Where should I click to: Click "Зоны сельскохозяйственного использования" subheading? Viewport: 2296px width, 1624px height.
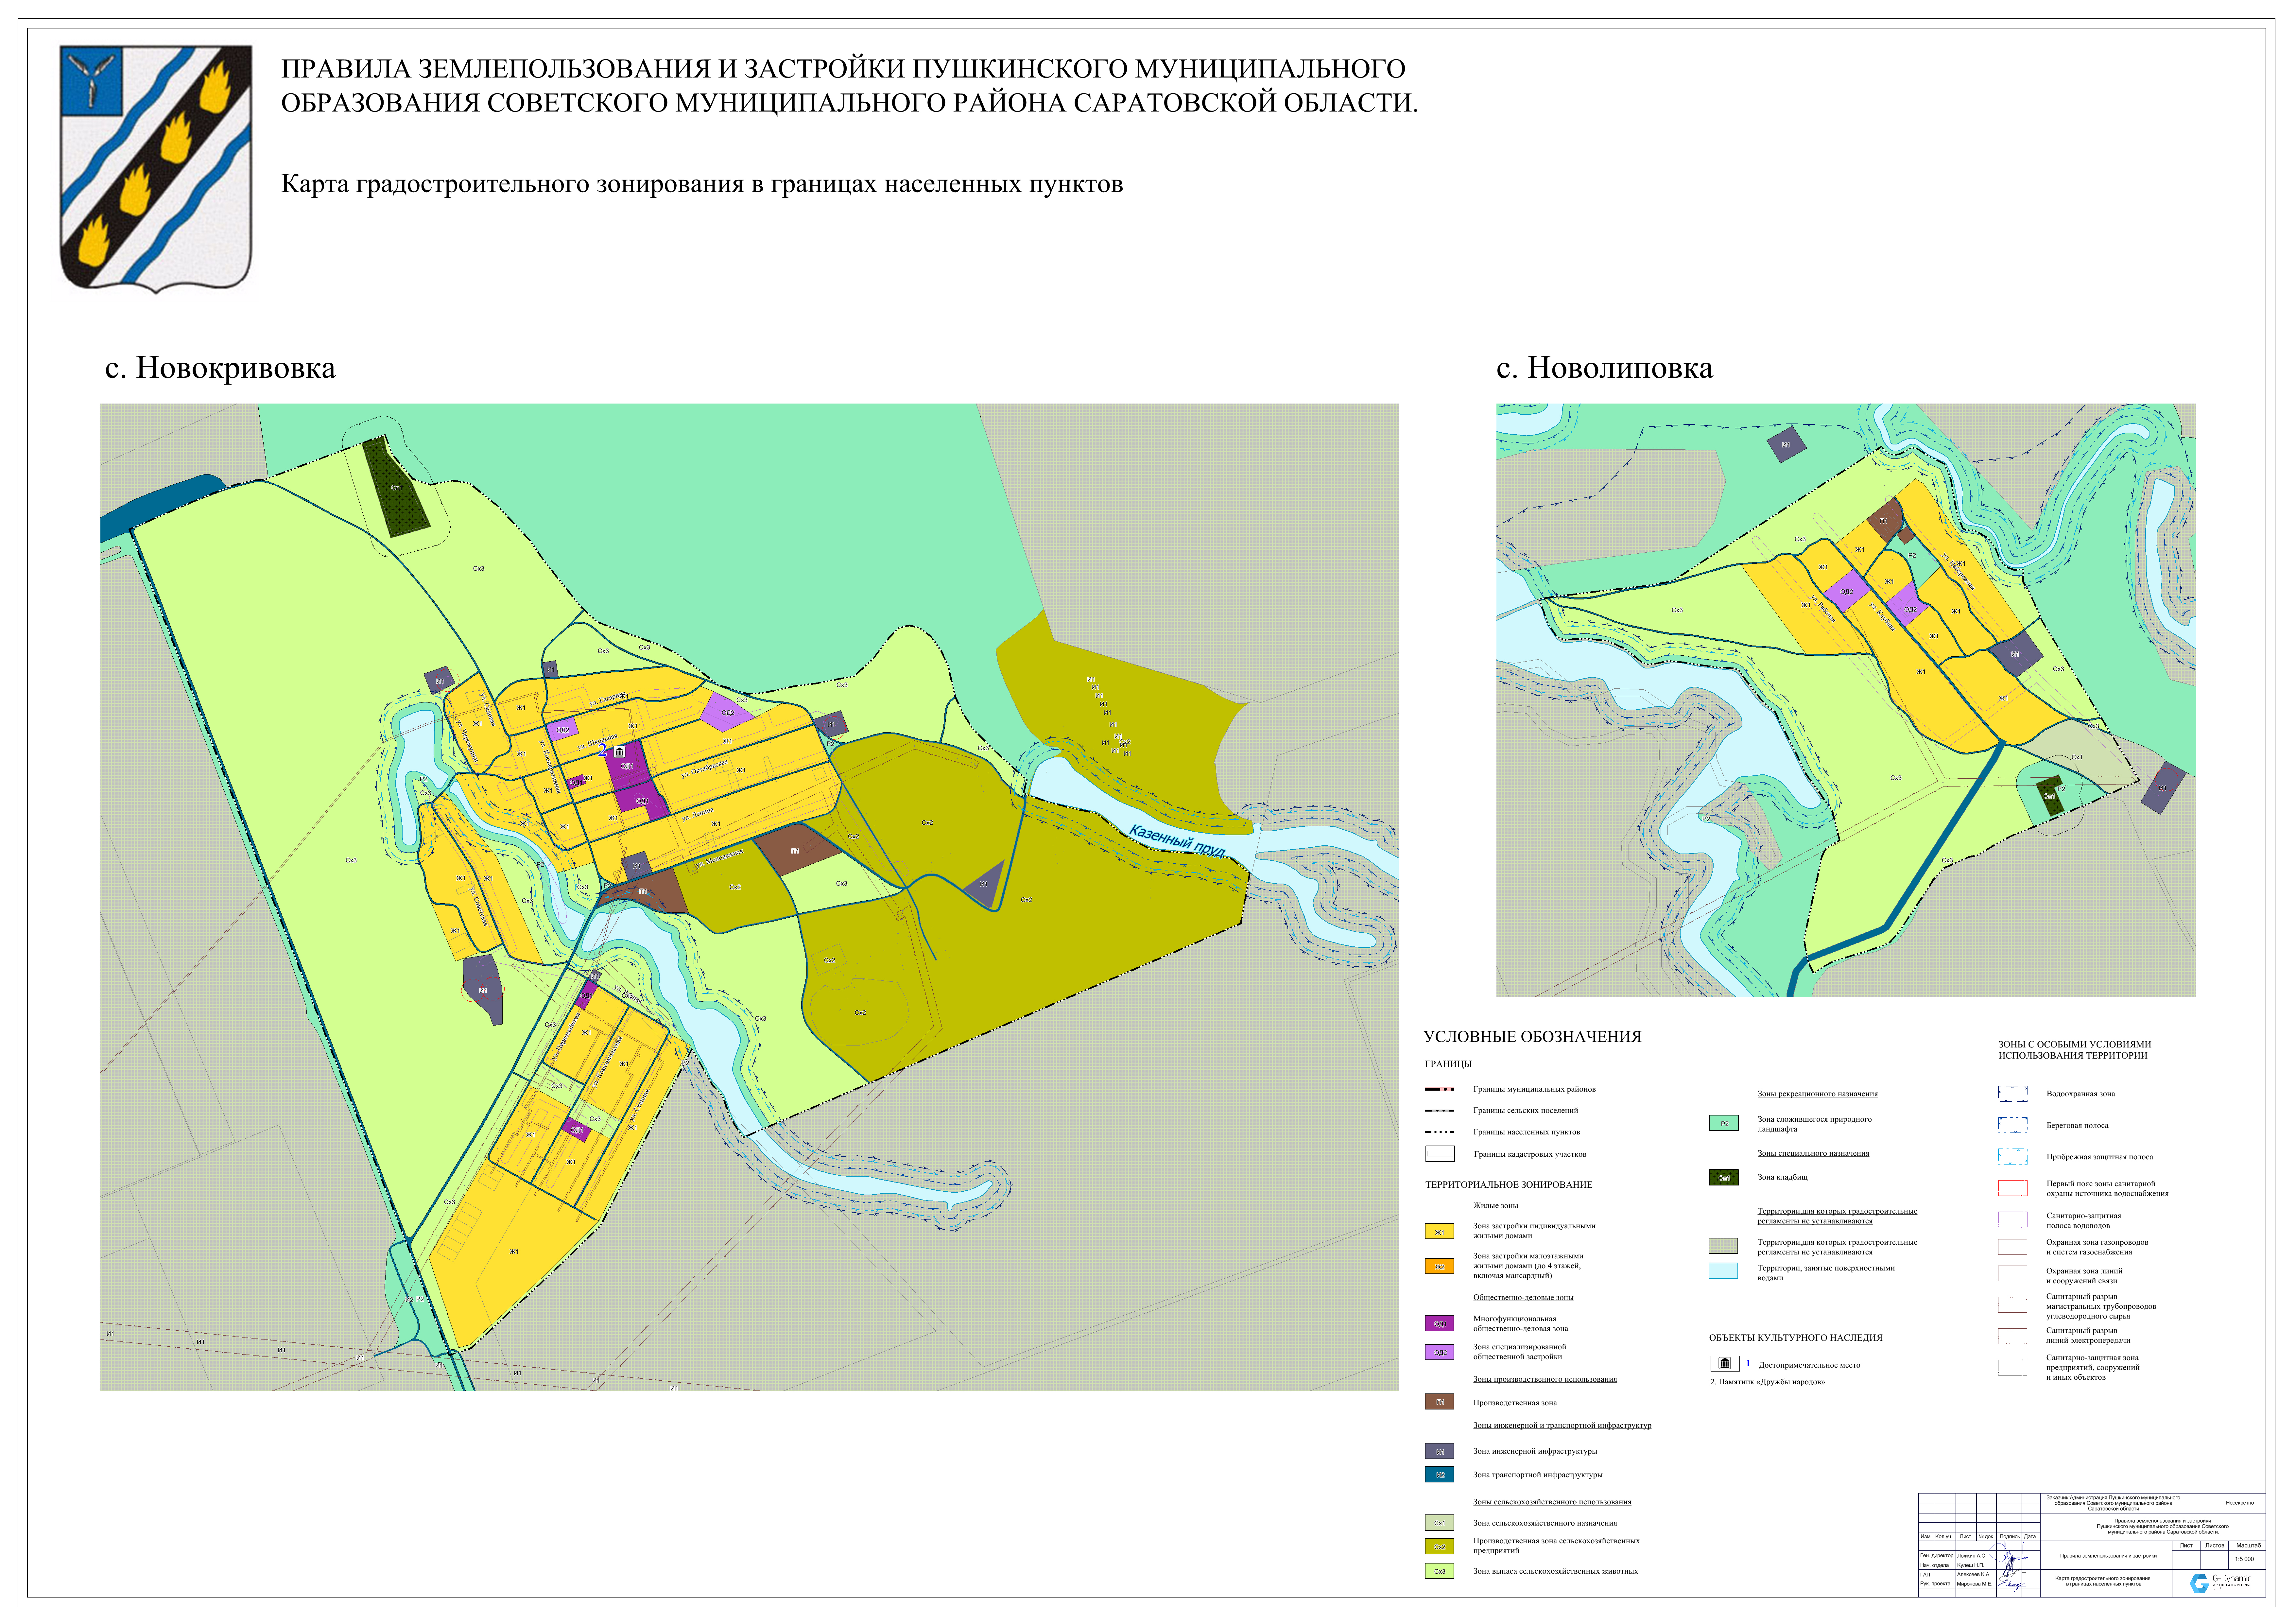(1552, 1502)
